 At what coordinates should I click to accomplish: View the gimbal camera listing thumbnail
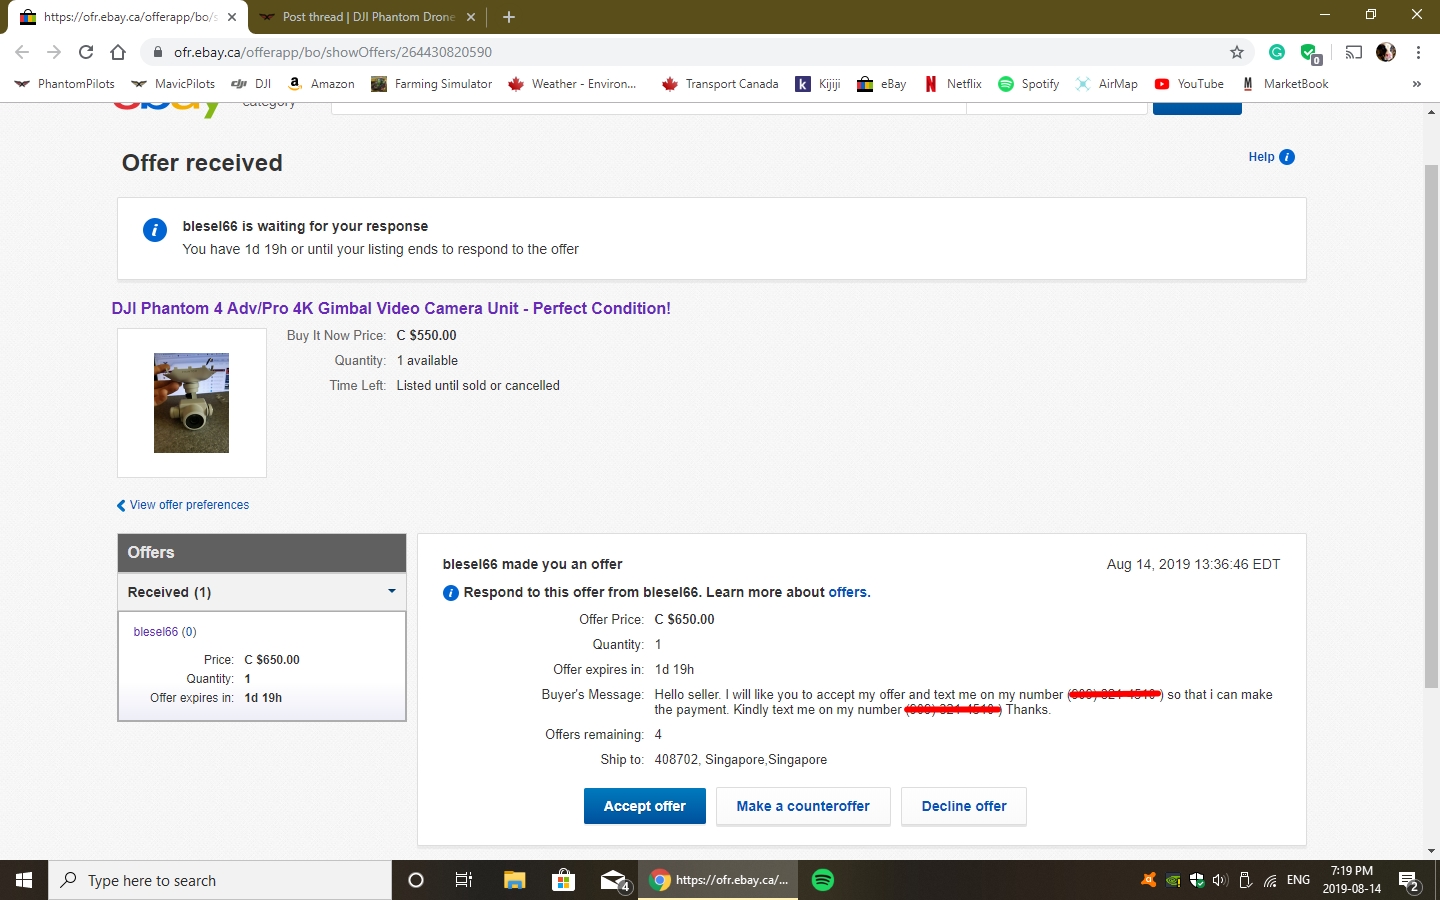[191, 403]
